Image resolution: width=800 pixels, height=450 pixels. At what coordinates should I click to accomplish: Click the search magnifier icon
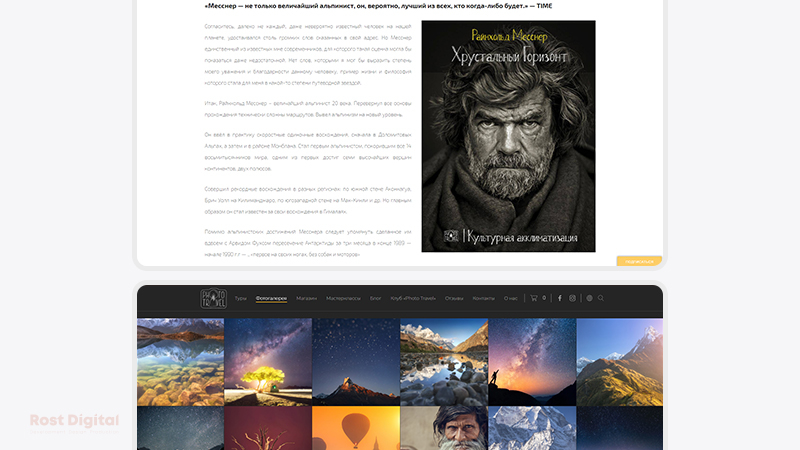tap(601, 298)
